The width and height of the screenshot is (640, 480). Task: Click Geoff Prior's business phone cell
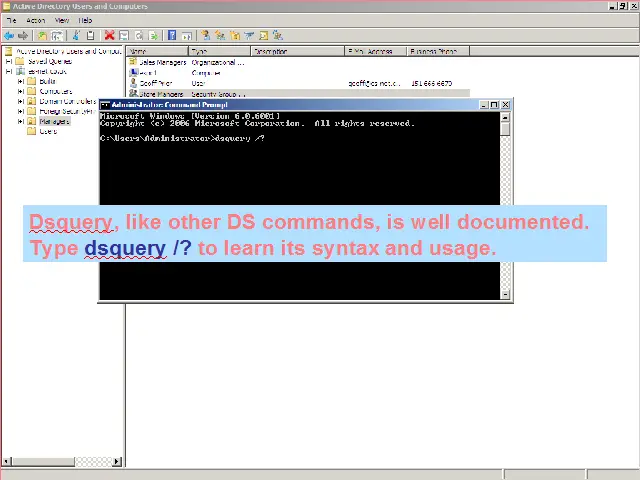[432, 83]
